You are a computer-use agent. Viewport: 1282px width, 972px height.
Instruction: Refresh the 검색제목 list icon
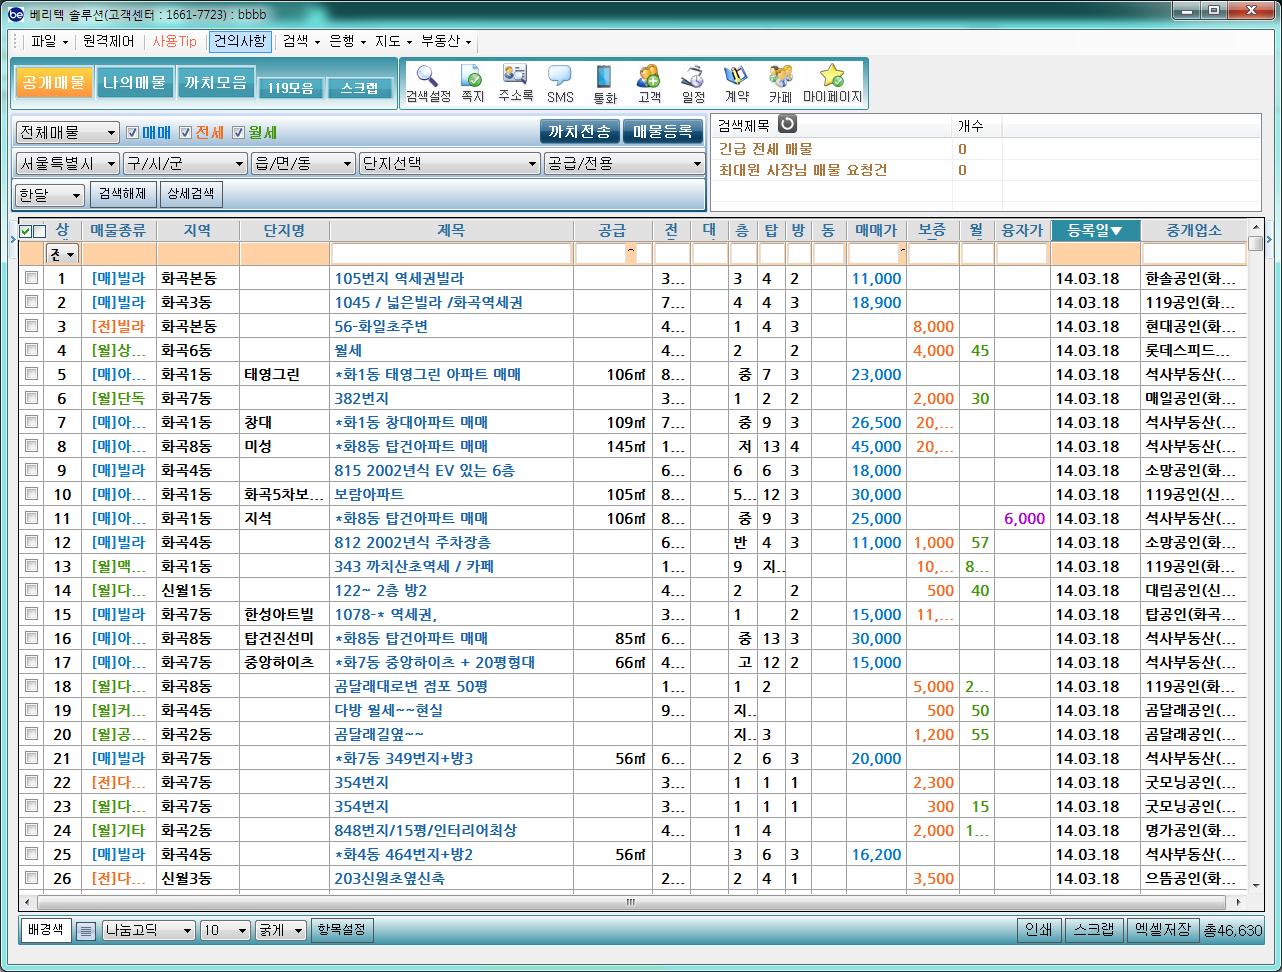pyautogui.click(x=788, y=124)
